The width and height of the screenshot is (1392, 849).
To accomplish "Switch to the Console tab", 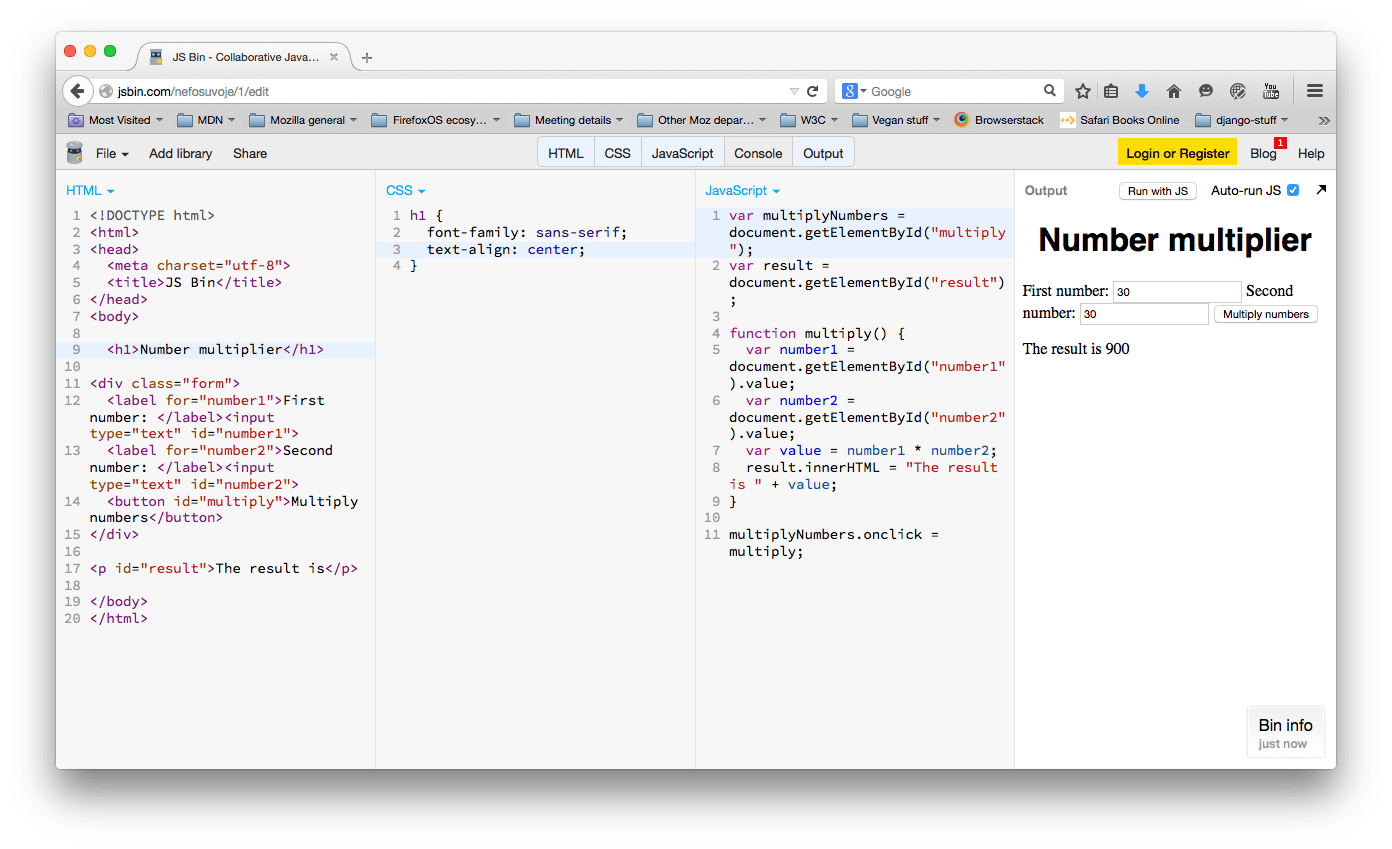I will pos(757,152).
